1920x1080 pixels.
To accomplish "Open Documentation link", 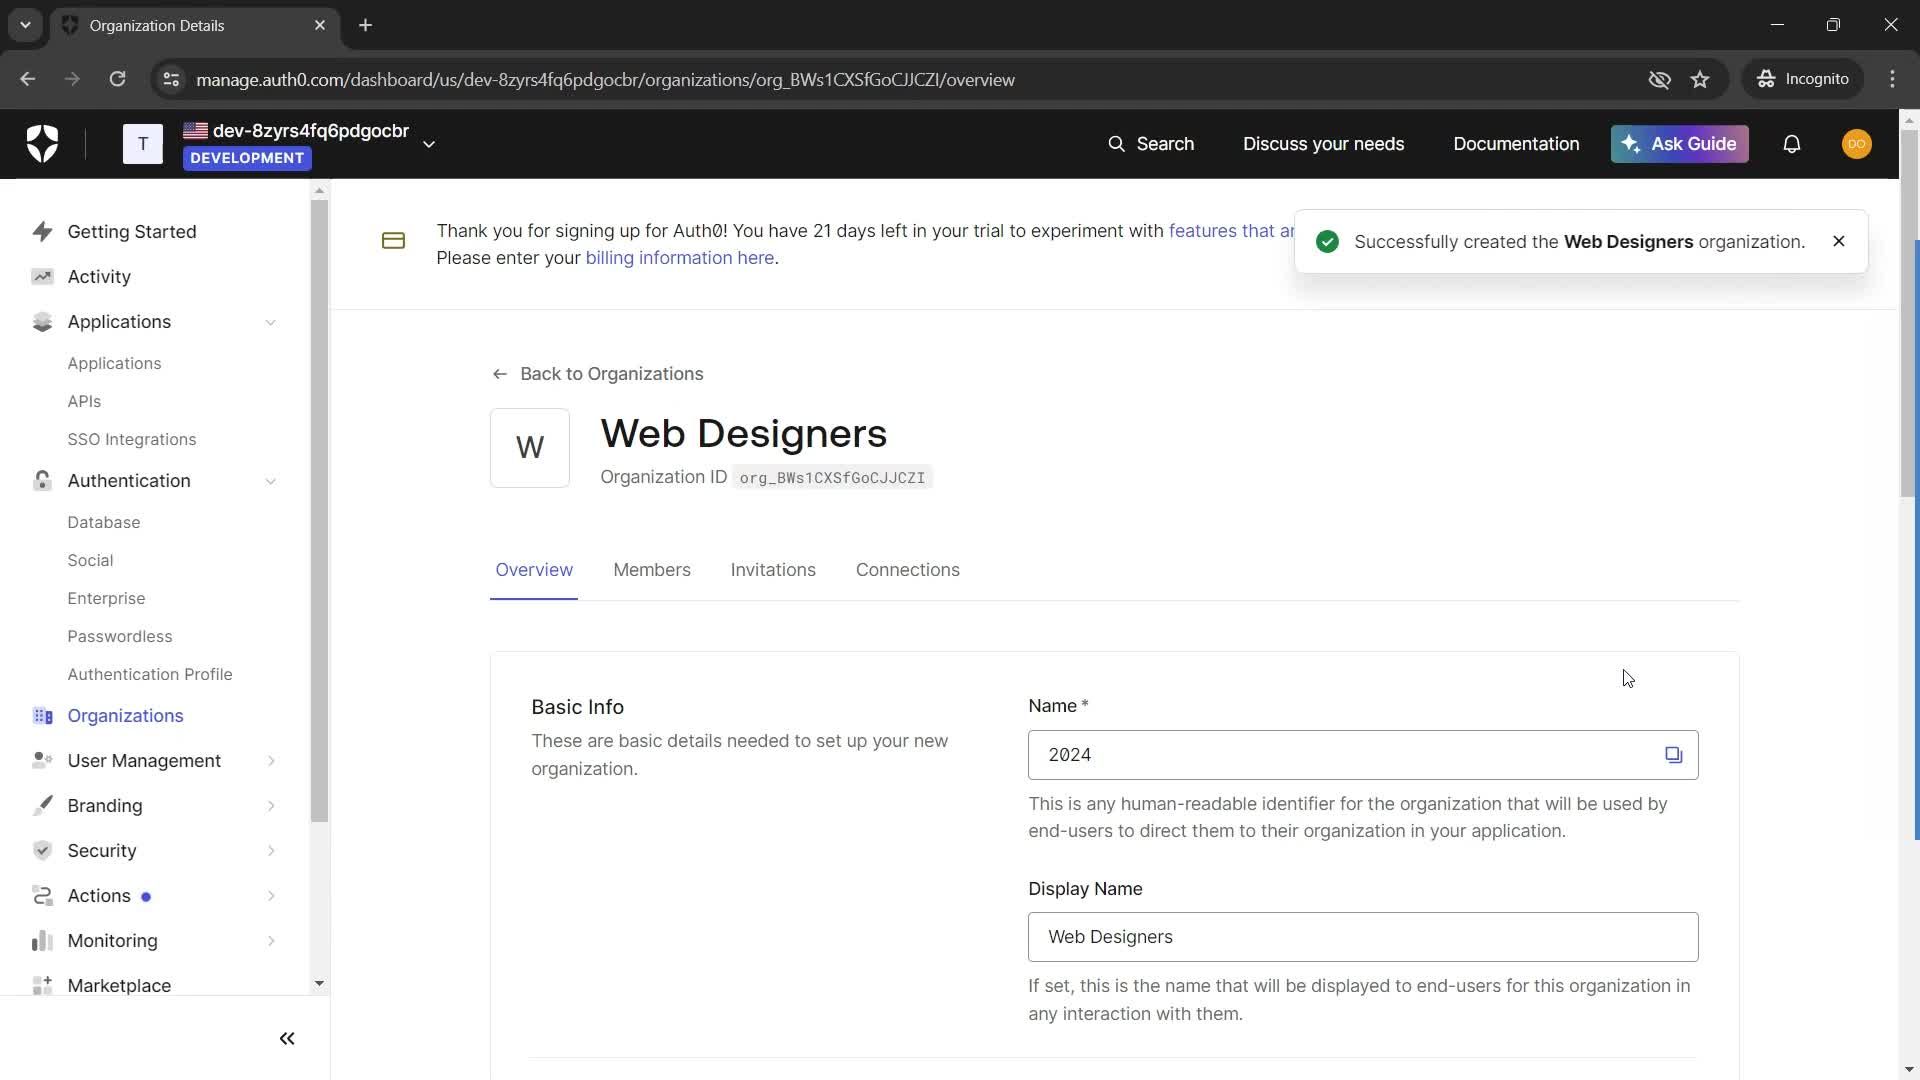I will (1516, 144).
